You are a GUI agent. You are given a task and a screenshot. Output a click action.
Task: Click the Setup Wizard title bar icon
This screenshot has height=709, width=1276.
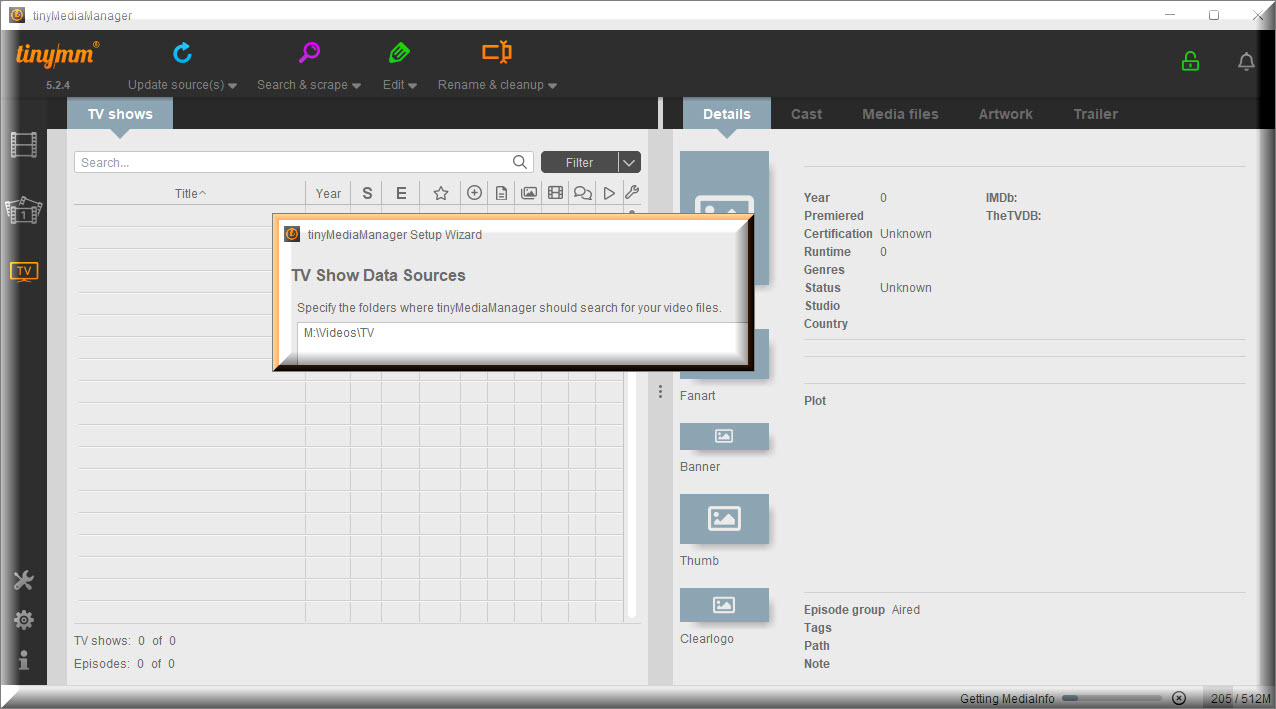click(x=292, y=234)
